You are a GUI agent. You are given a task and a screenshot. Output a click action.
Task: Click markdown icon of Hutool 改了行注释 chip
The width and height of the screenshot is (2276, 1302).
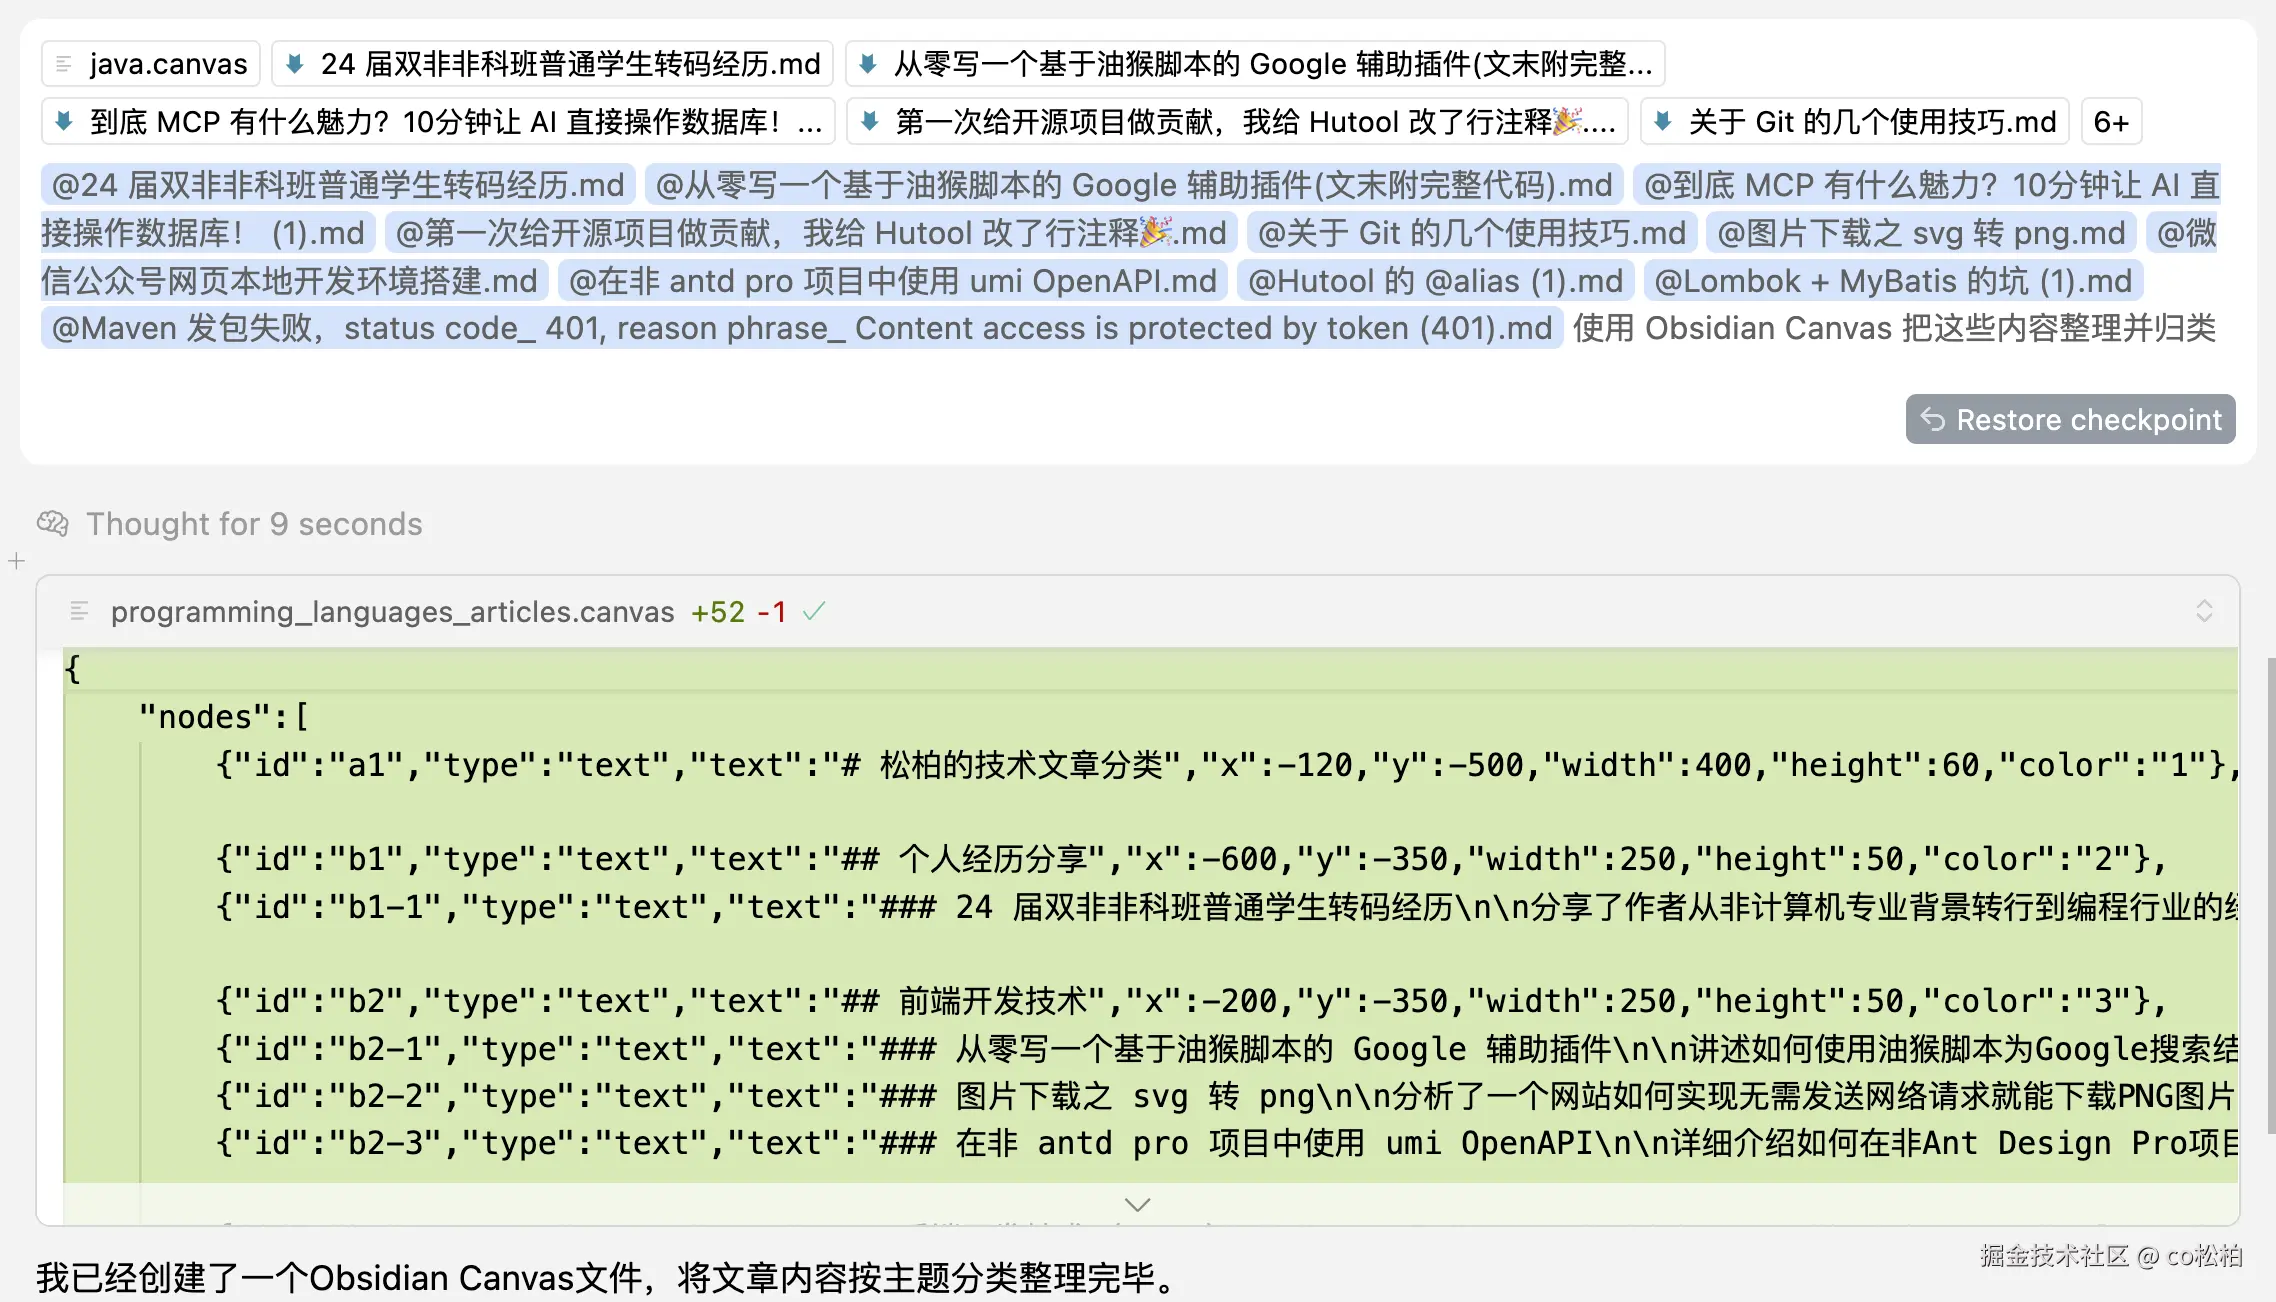(x=870, y=122)
